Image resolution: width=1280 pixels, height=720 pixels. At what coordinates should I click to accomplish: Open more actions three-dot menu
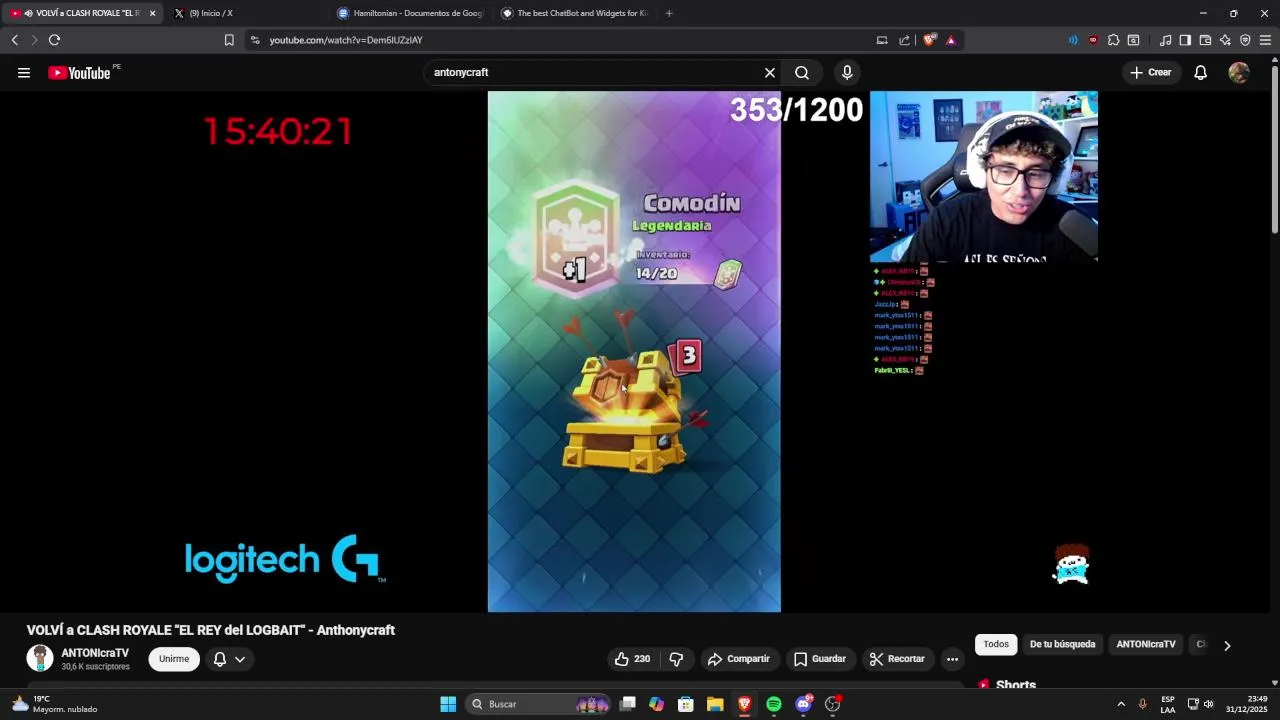[952, 659]
